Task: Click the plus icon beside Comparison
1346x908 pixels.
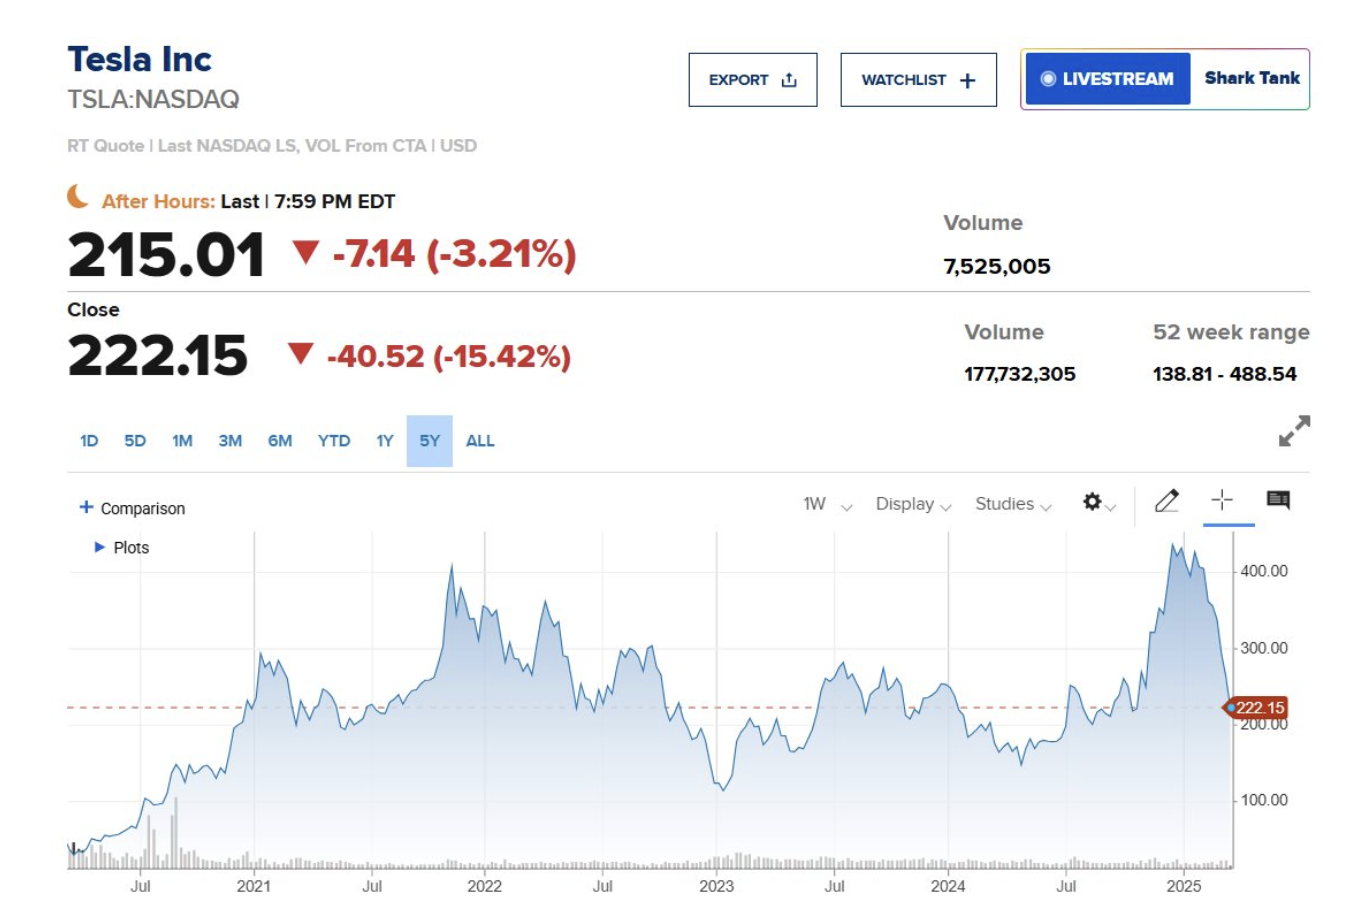Action: pos(86,508)
